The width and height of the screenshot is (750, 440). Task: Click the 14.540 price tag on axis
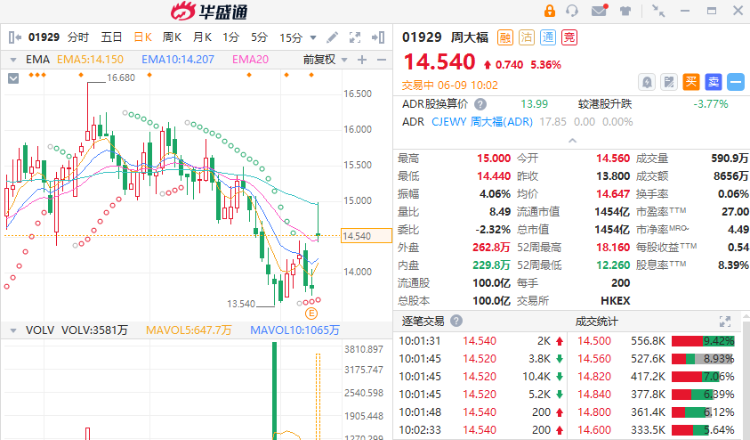366,236
